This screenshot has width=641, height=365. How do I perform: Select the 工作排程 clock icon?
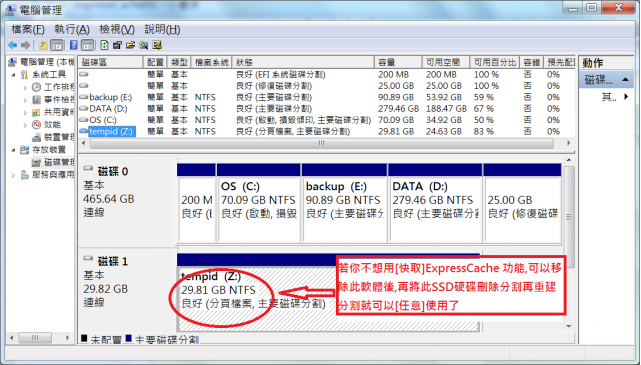click(37, 87)
